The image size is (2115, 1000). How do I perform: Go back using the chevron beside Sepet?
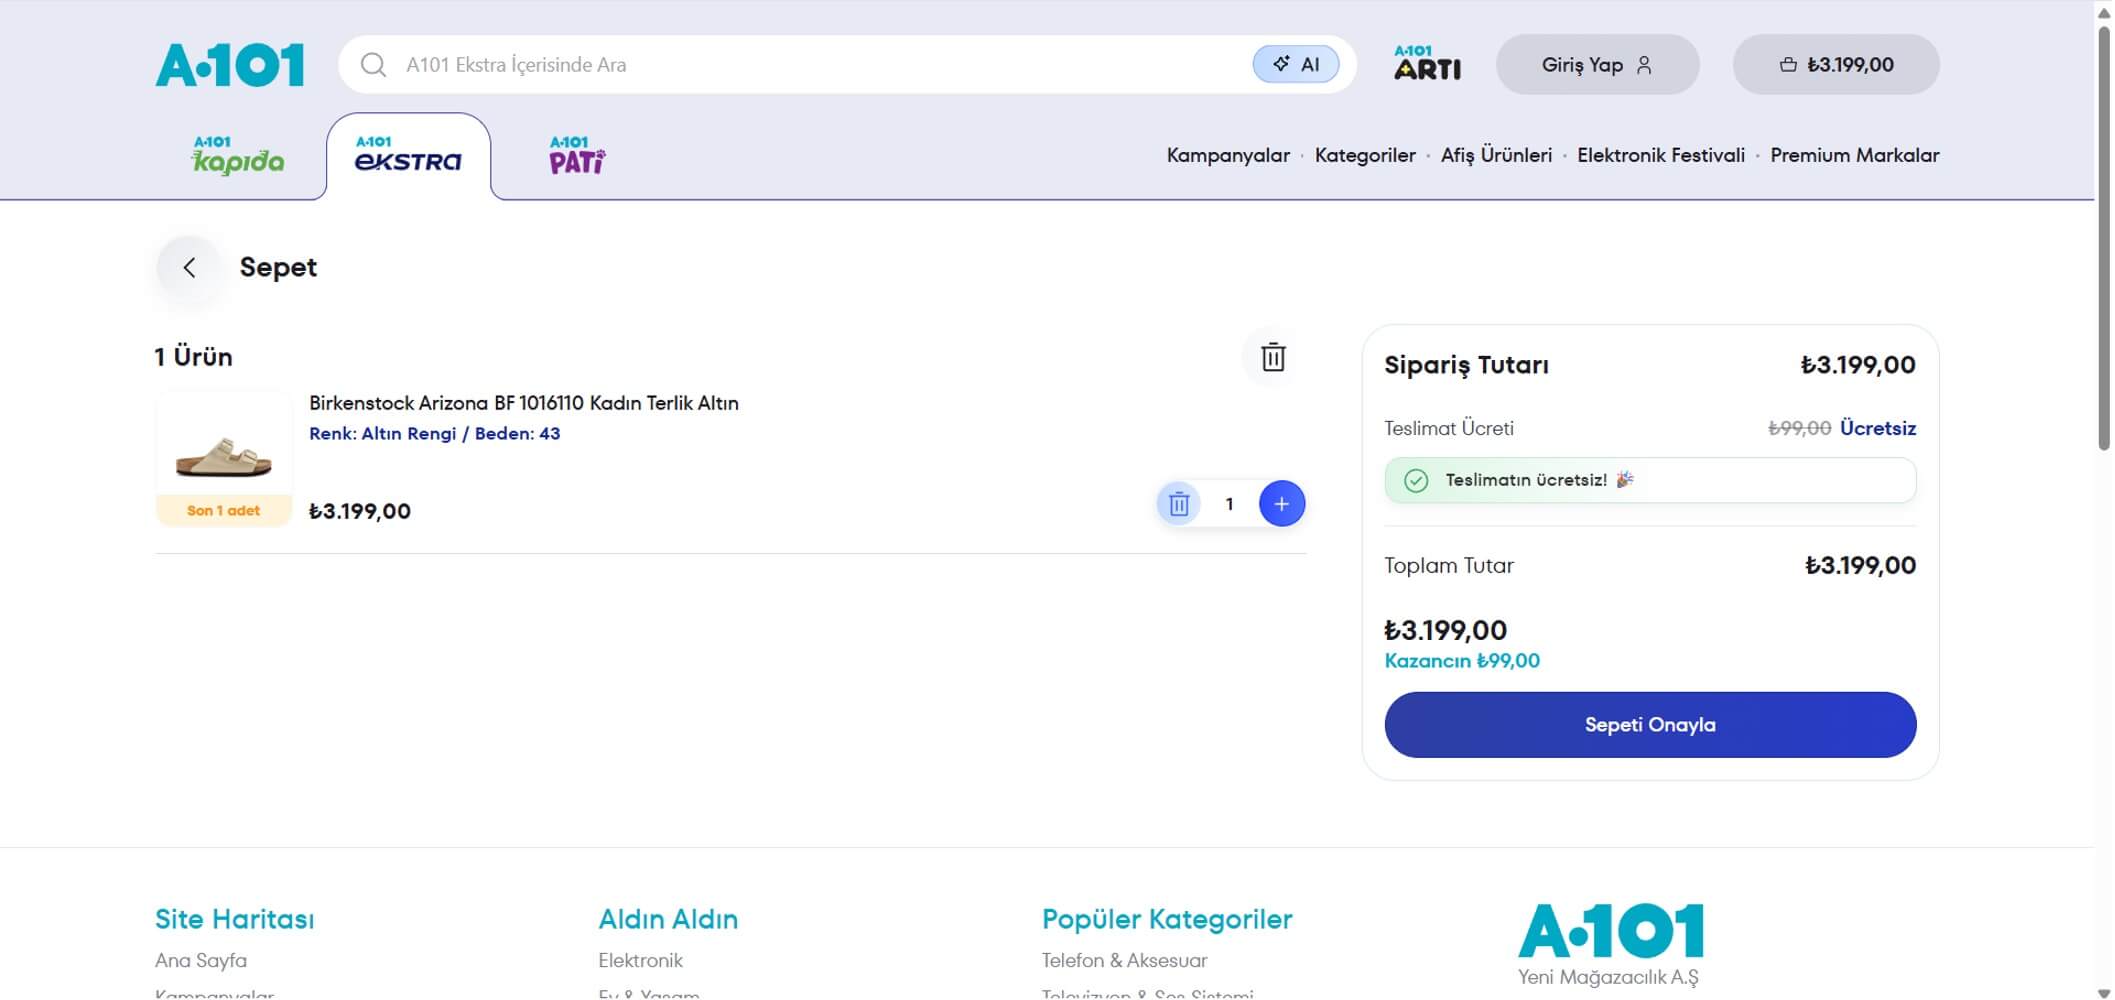(189, 267)
